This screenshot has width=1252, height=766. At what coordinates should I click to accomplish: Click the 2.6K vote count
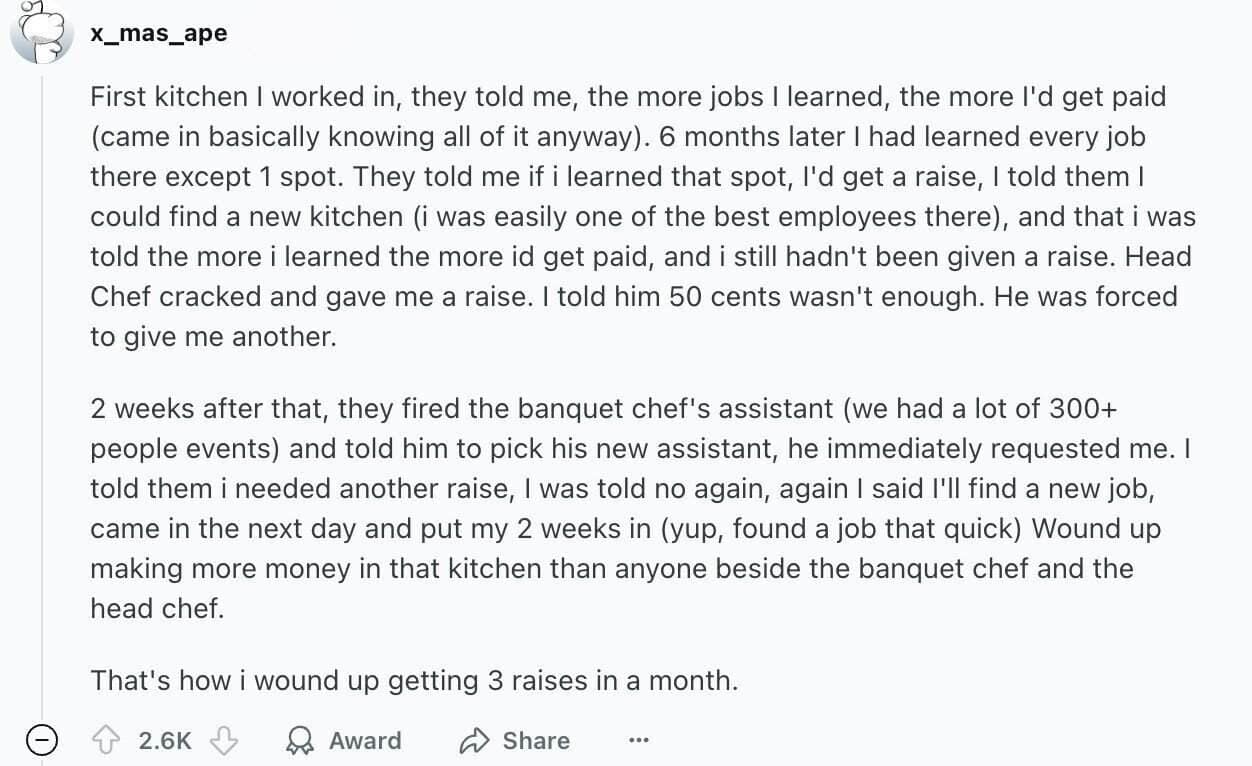(x=165, y=741)
